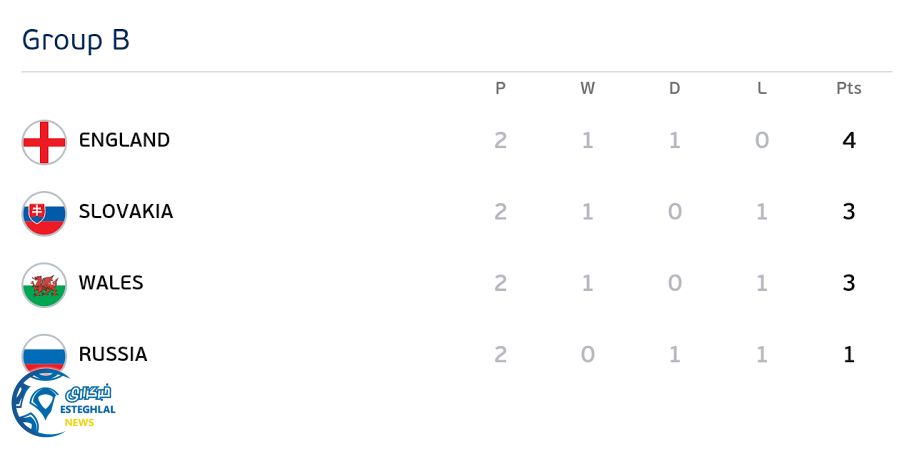The image size is (914, 456).
Task: Select the RUSSIA team name
Action: pyautogui.click(x=113, y=354)
